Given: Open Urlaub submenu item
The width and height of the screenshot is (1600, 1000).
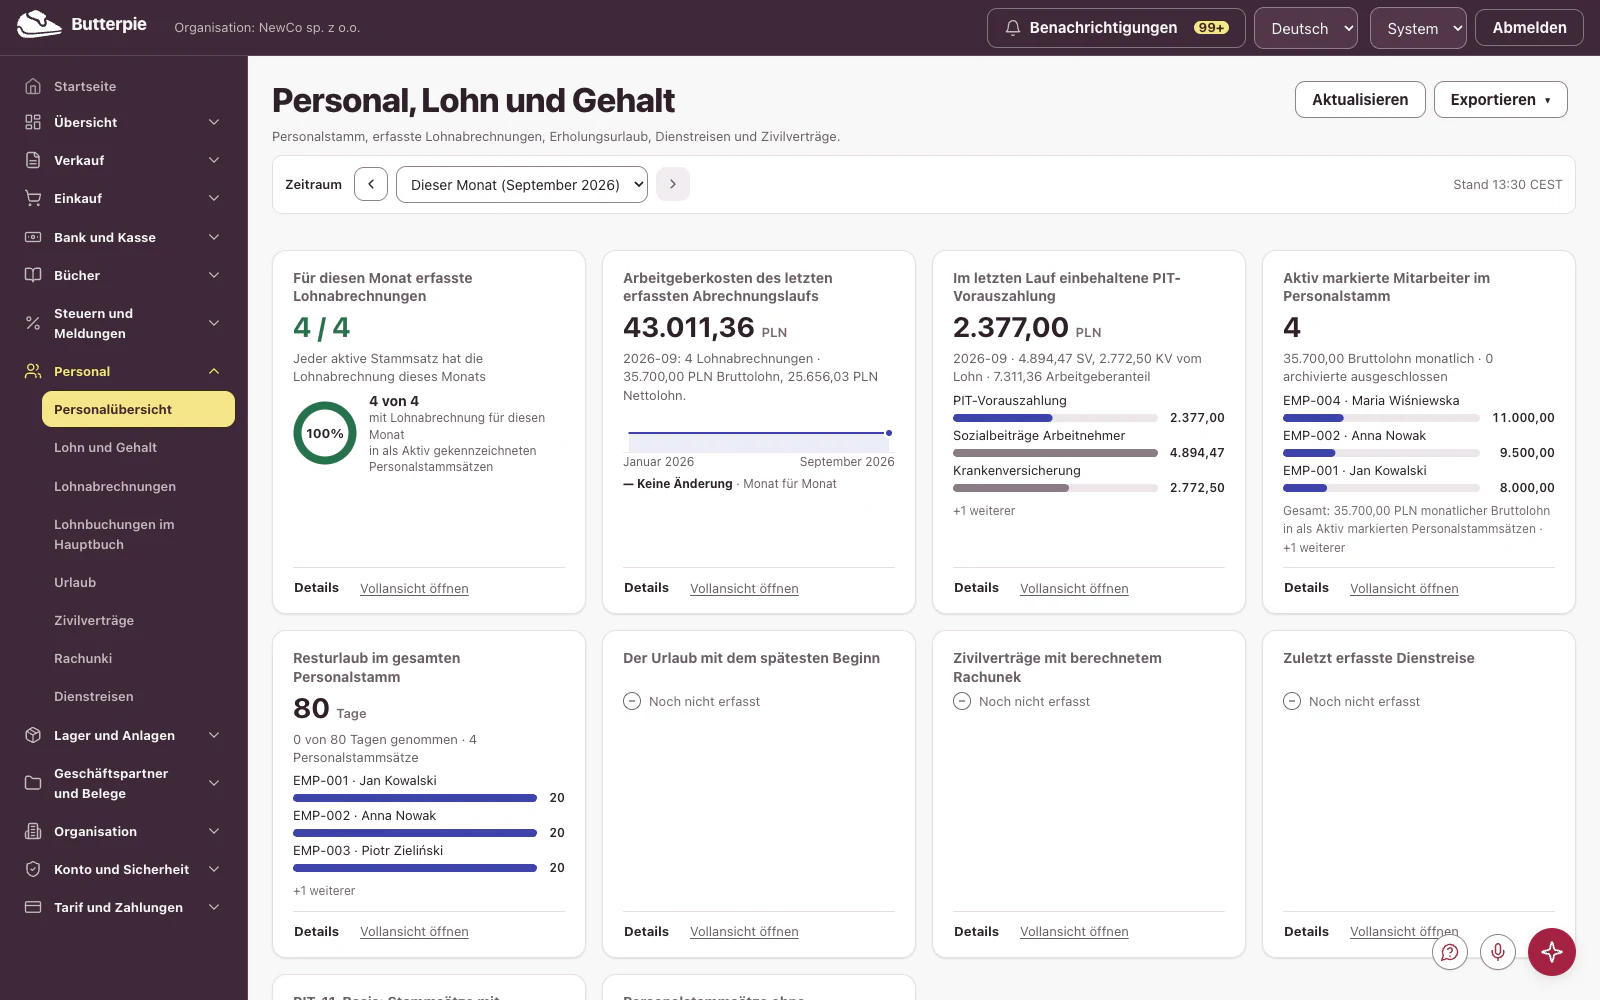Looking at the screenshot, I should point(138,582).
